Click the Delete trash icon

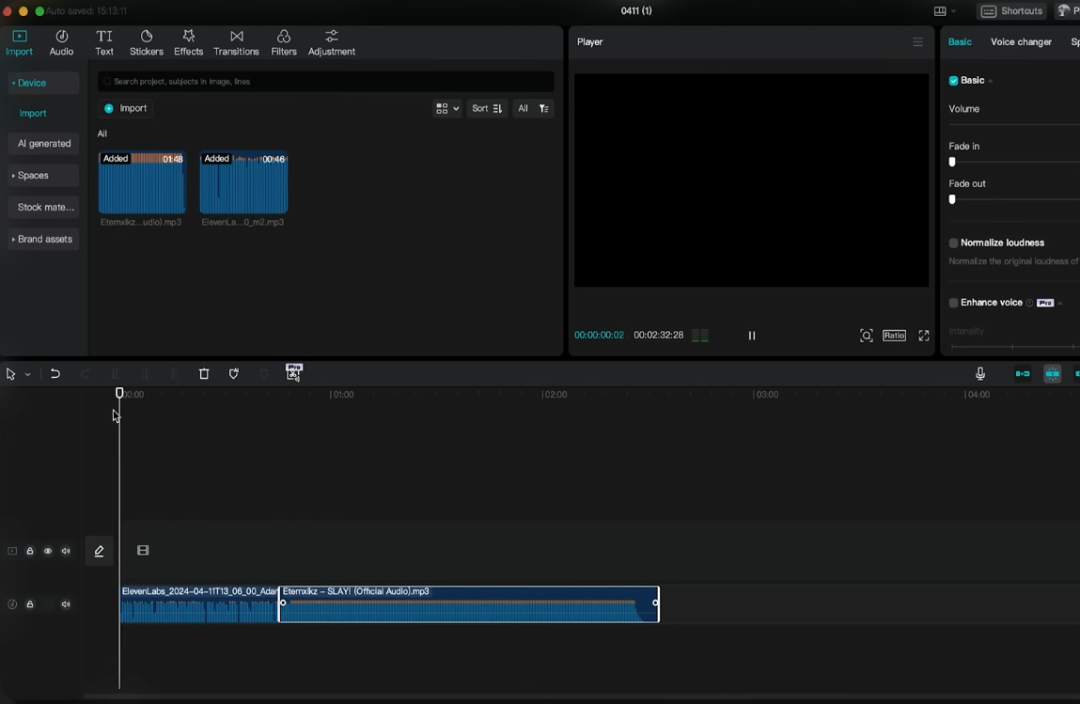coord(204,374)
